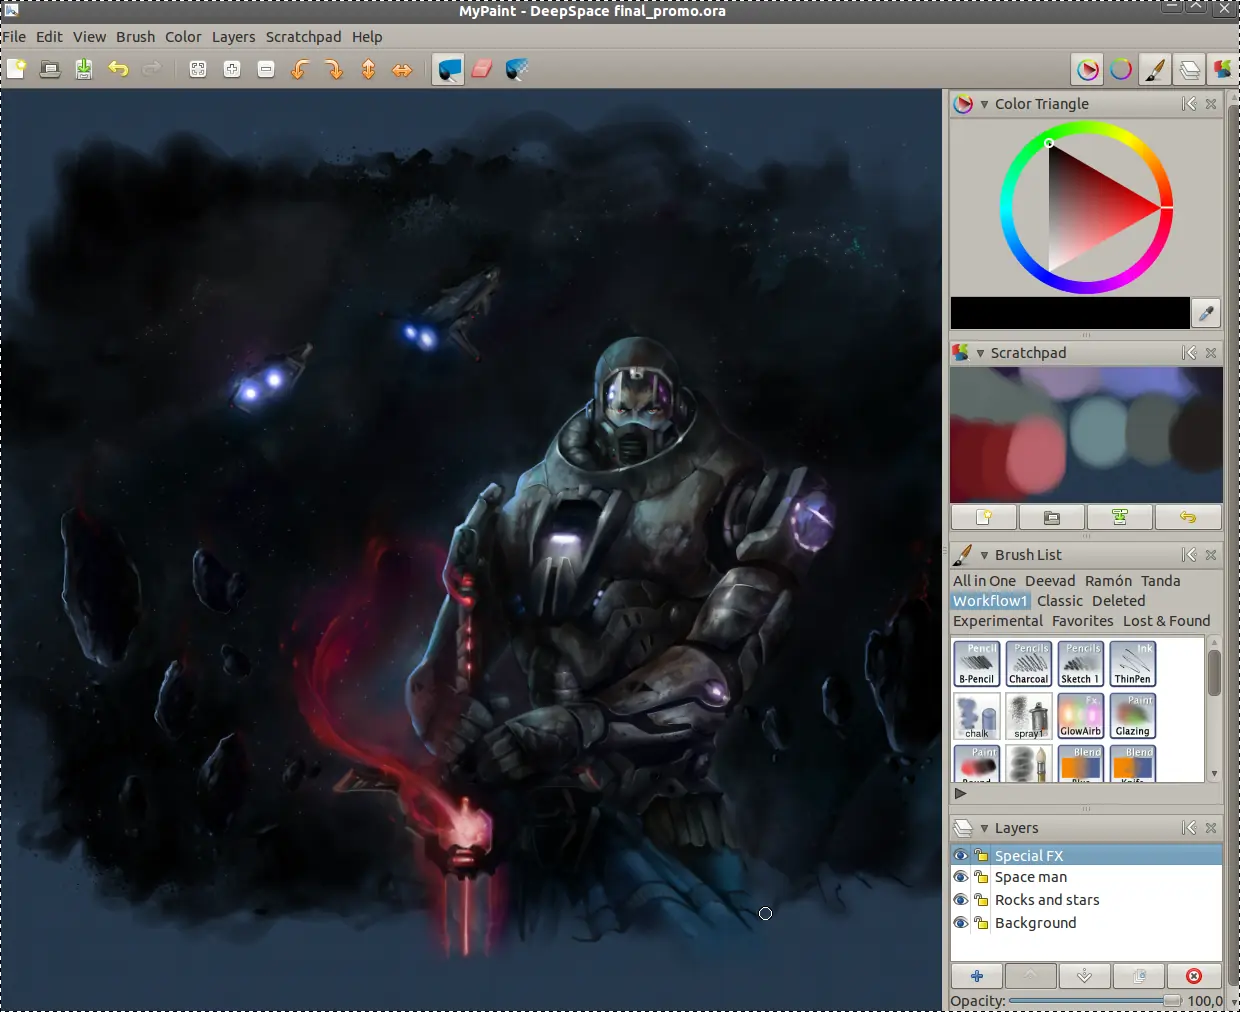Toggle the color ring panel in the toolbar

pyautogui.click(x=1121, y=69)
